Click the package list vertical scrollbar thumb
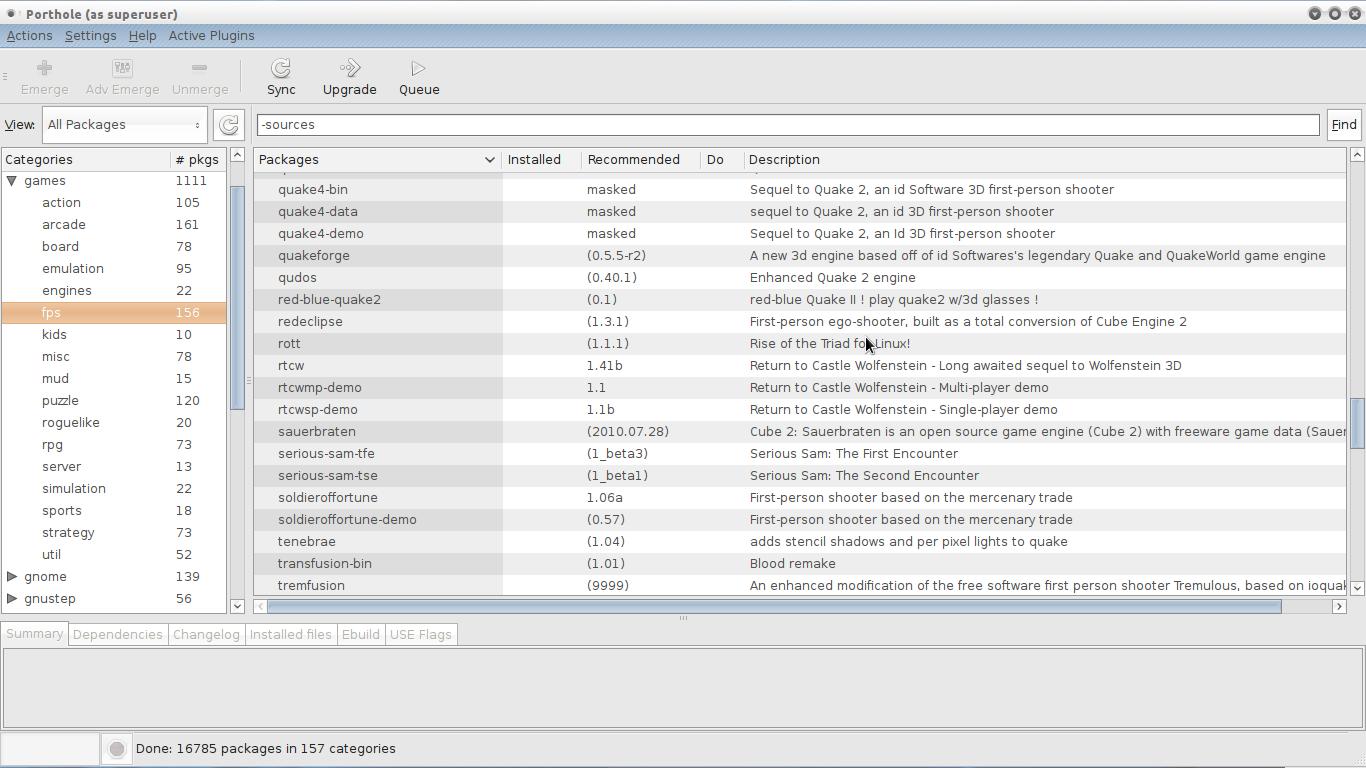Image resolution: width=1366 pixels, height=768 pixels. click(1357, 423)
